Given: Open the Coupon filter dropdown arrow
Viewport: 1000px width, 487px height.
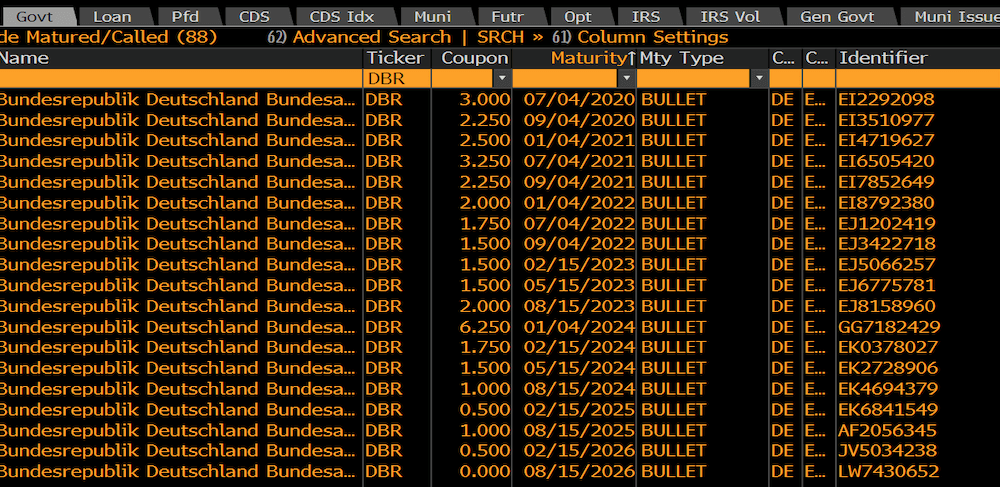Looking at the screenshot, I should 503,78.
